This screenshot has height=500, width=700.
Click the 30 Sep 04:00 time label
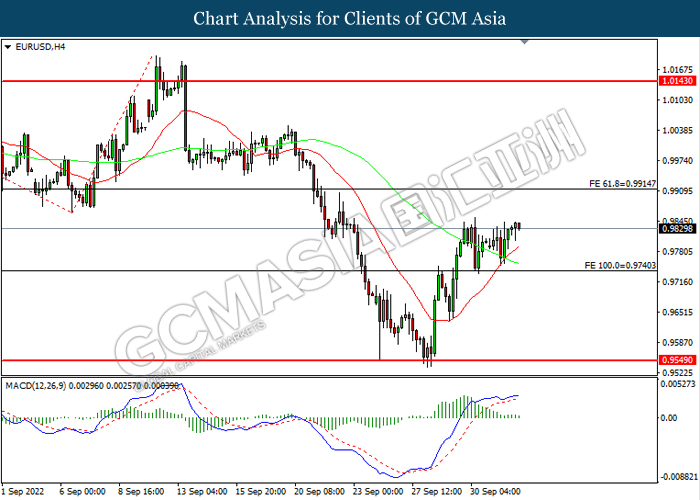point(495,492)
